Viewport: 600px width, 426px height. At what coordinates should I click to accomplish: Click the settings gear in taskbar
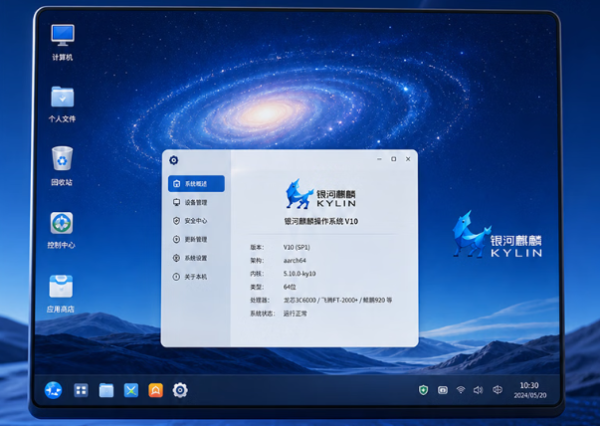point(180,390)
